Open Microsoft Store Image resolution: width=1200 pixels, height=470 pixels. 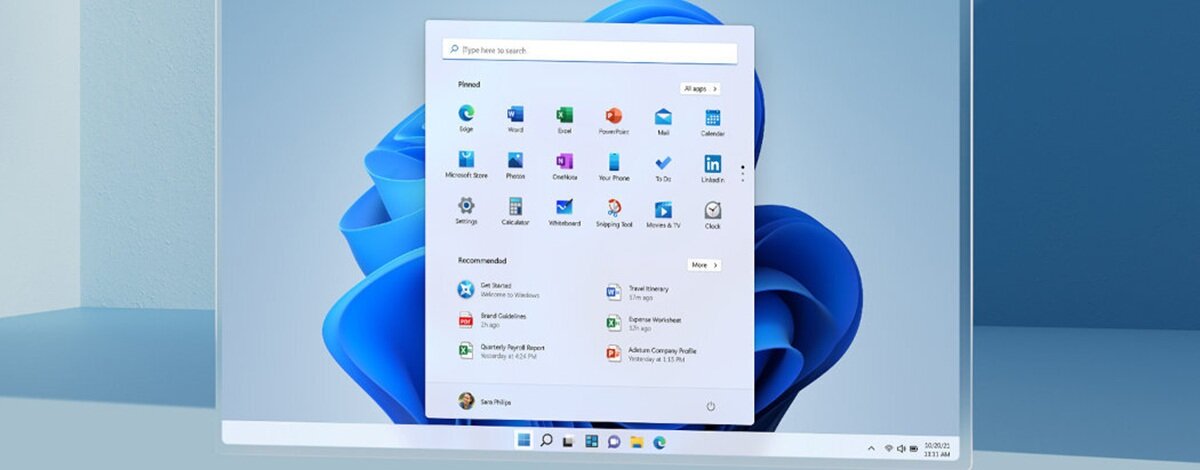coord(466,165)
